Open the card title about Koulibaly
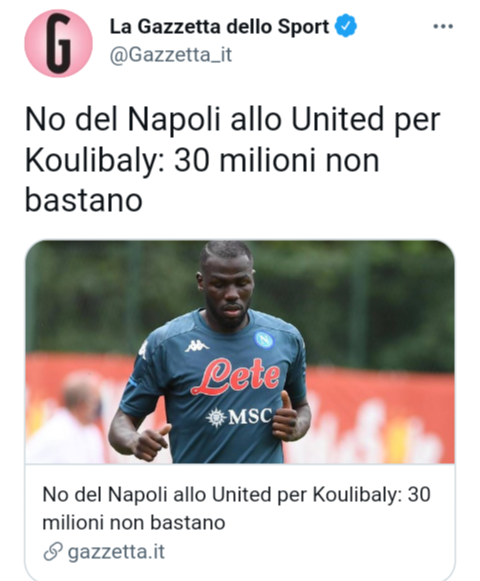The image size is (480, 581). 236,508
